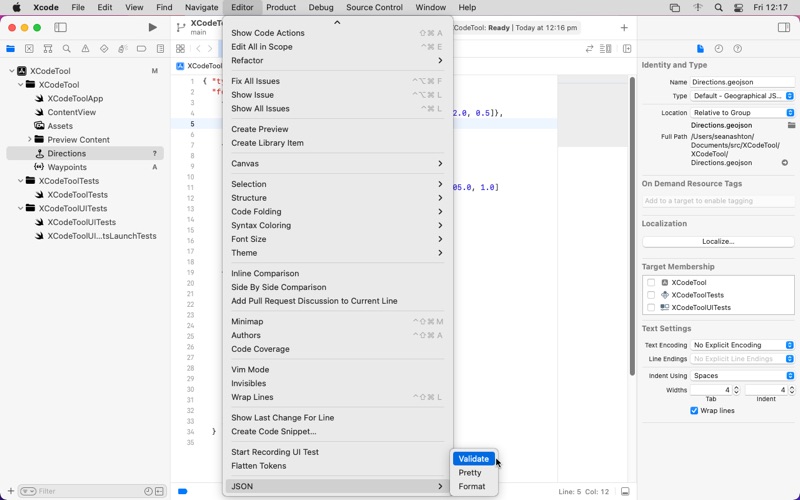Choose Validate in JSON submenu
The image size is (800, 500).
pos(473,459)
